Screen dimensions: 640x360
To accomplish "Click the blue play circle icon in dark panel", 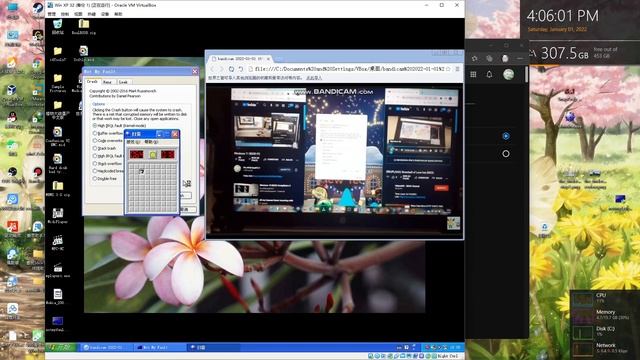I will pos(506,136).
